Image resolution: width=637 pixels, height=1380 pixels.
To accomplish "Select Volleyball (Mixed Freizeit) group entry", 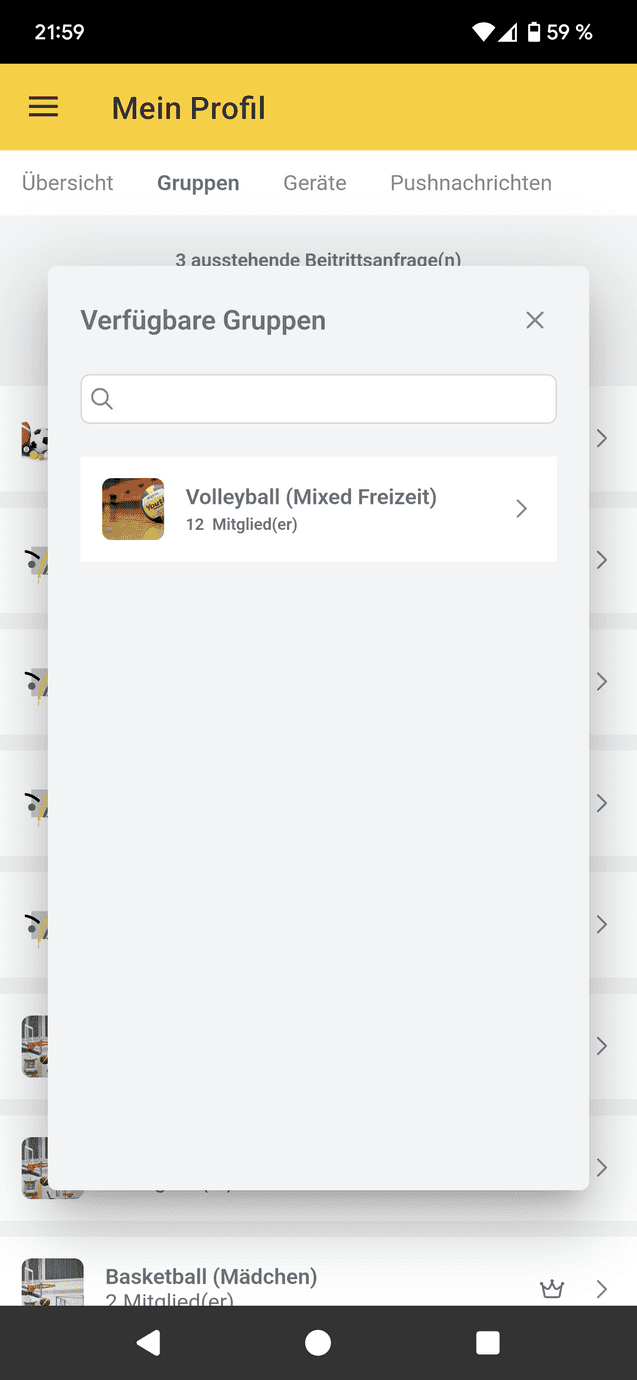I will click(x=318, y=509).
